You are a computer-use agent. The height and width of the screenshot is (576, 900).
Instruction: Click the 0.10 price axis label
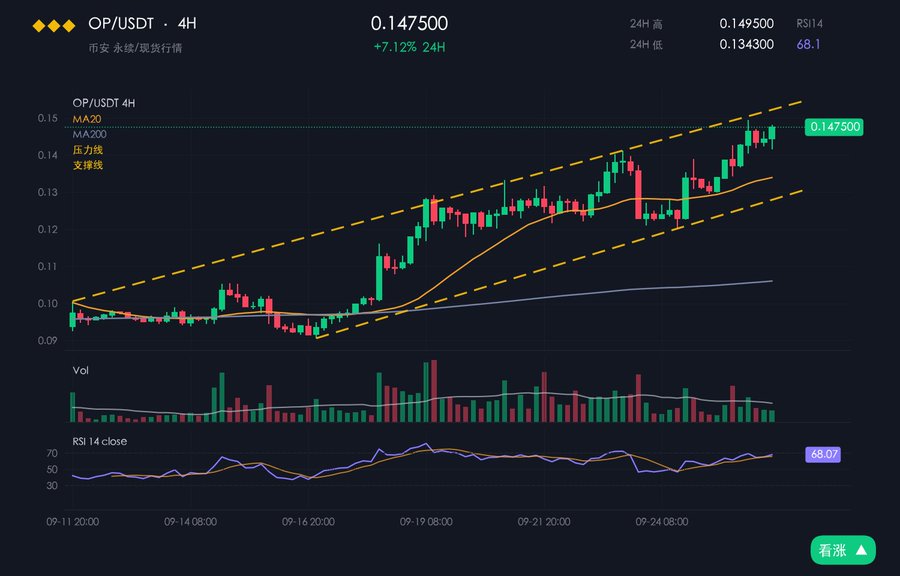[48, 303]
